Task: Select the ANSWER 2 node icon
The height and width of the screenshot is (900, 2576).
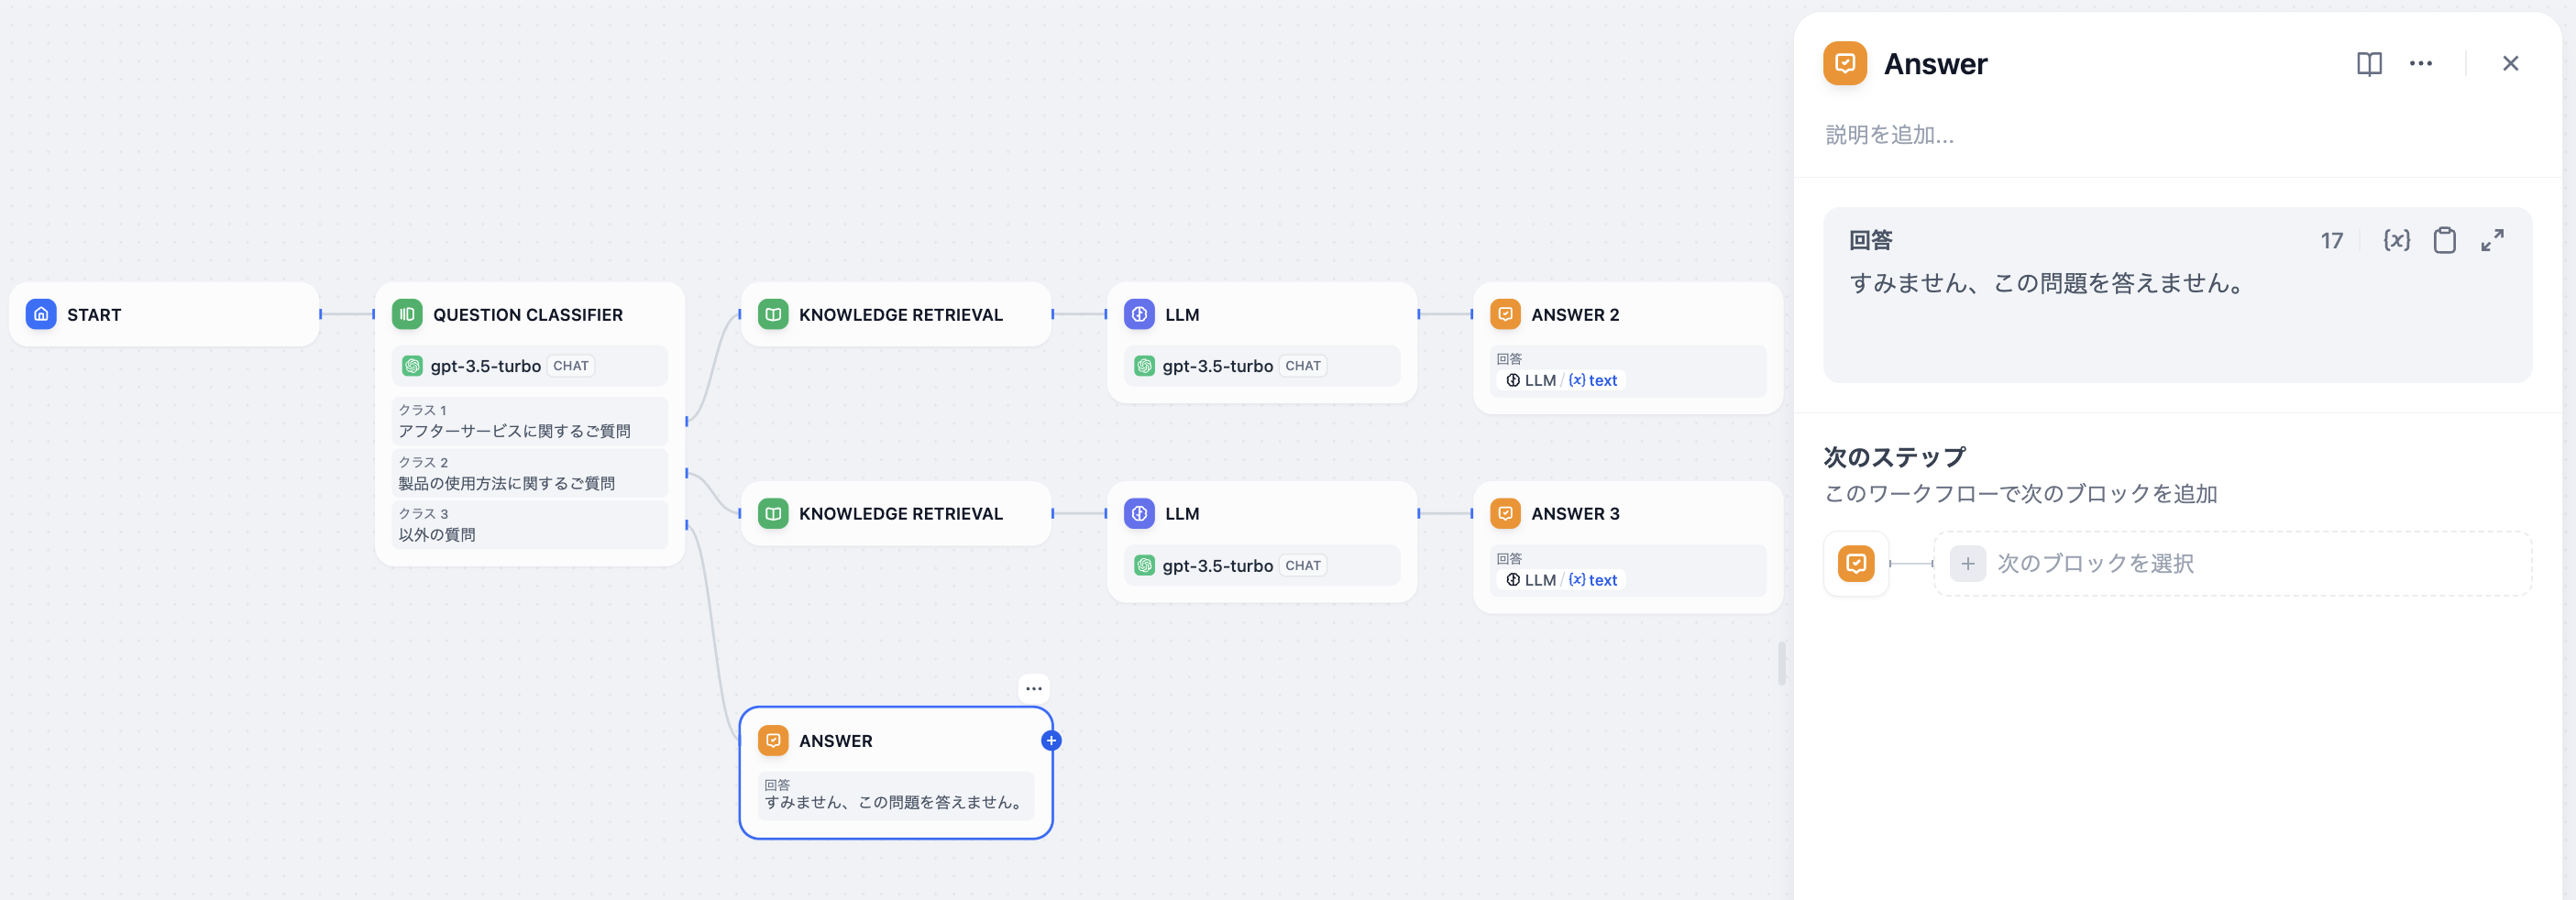Action: click(x=1505, y=314)
